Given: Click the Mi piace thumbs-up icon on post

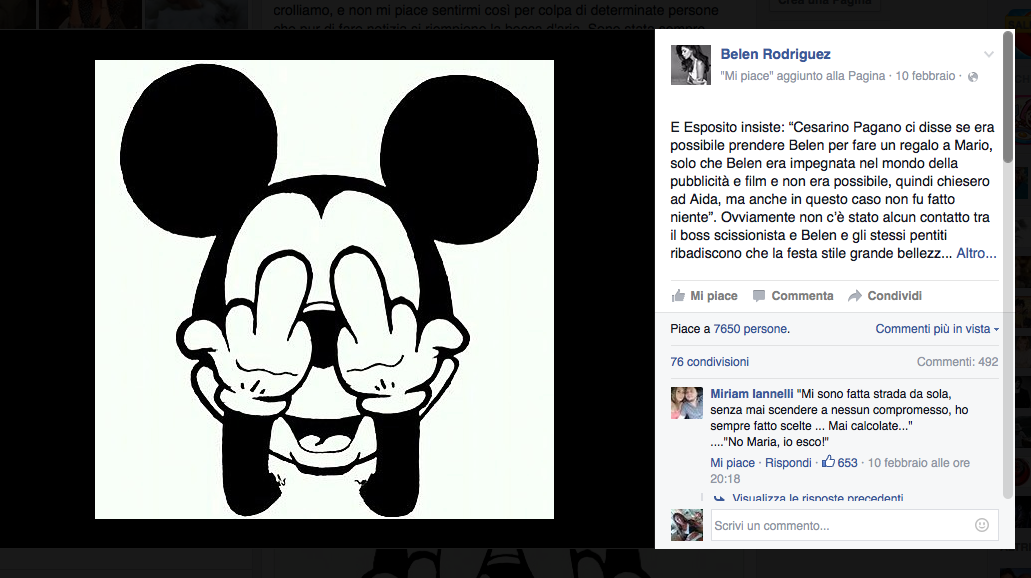Looking at the screenshot, I should pos(679,296).
